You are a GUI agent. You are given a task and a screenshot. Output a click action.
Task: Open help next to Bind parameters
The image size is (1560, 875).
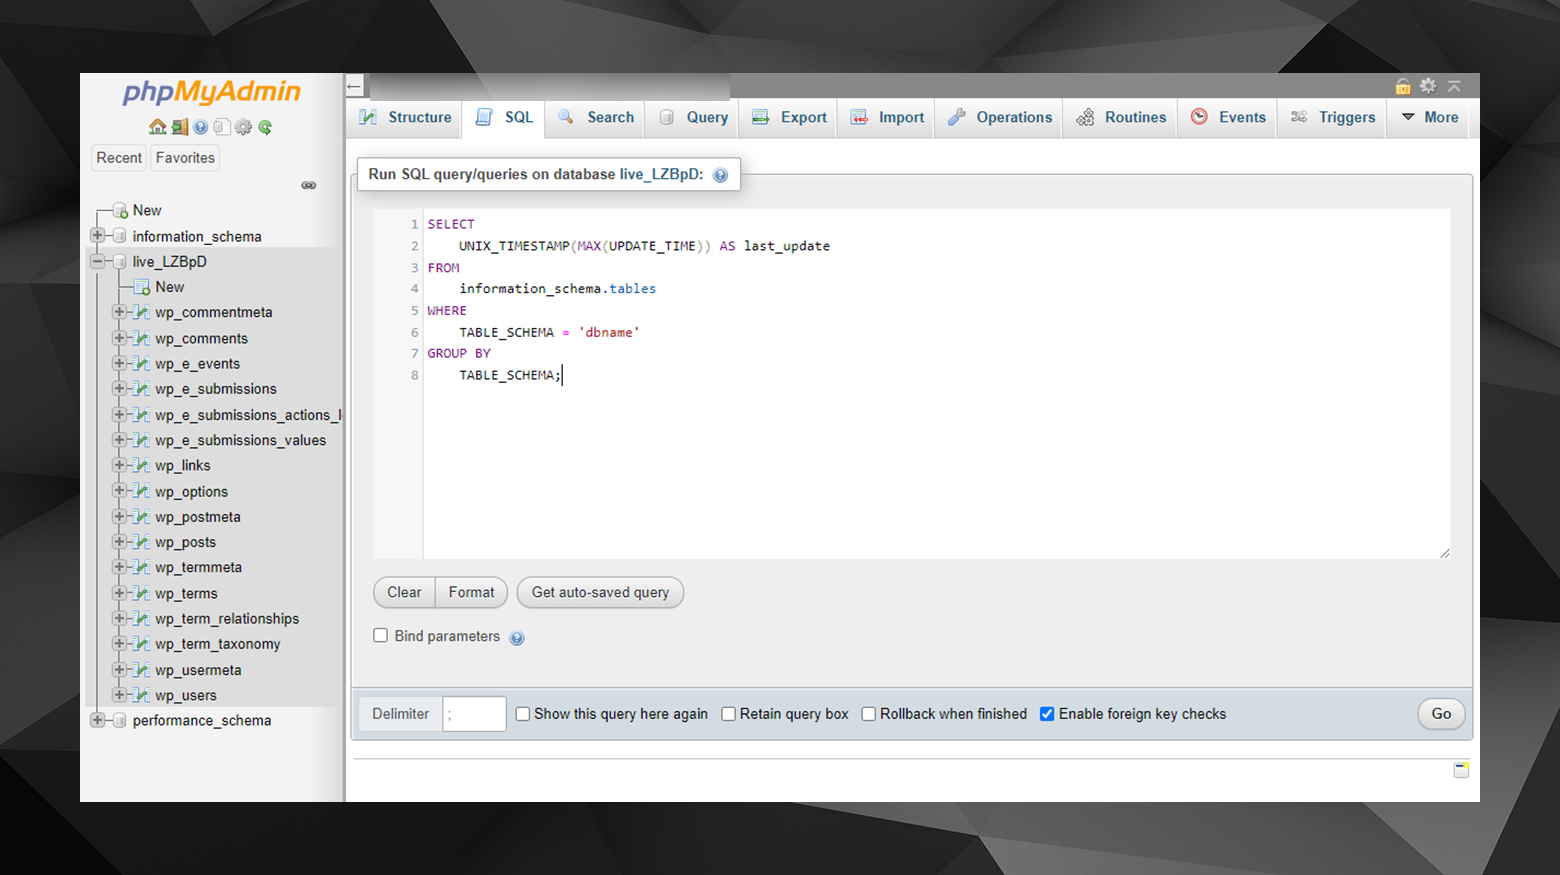point(517,638)
